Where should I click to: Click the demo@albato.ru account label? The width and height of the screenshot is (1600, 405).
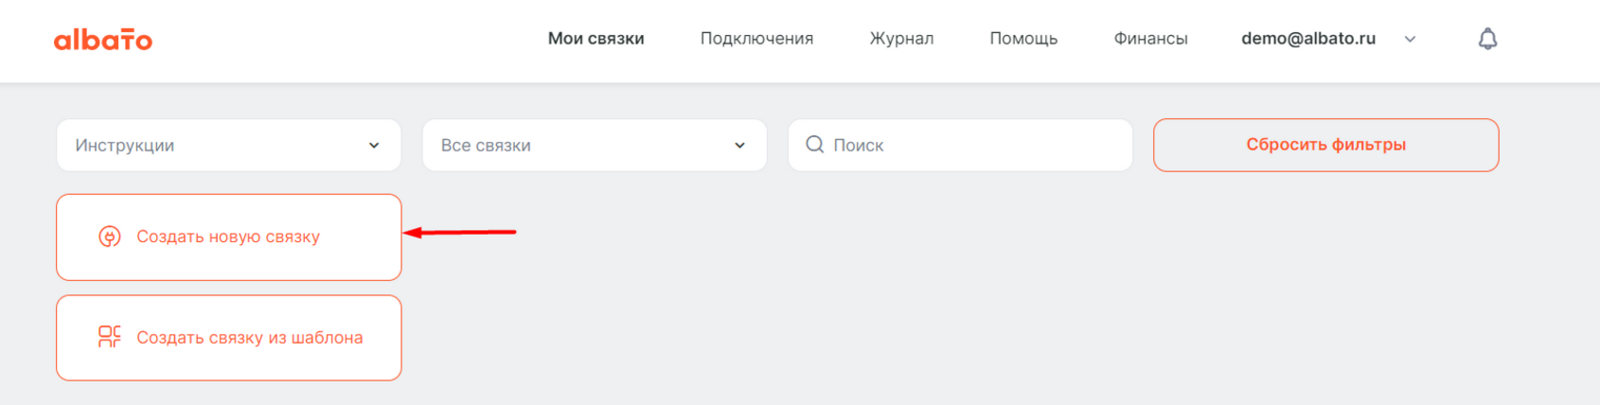[x=1308, y=39]
